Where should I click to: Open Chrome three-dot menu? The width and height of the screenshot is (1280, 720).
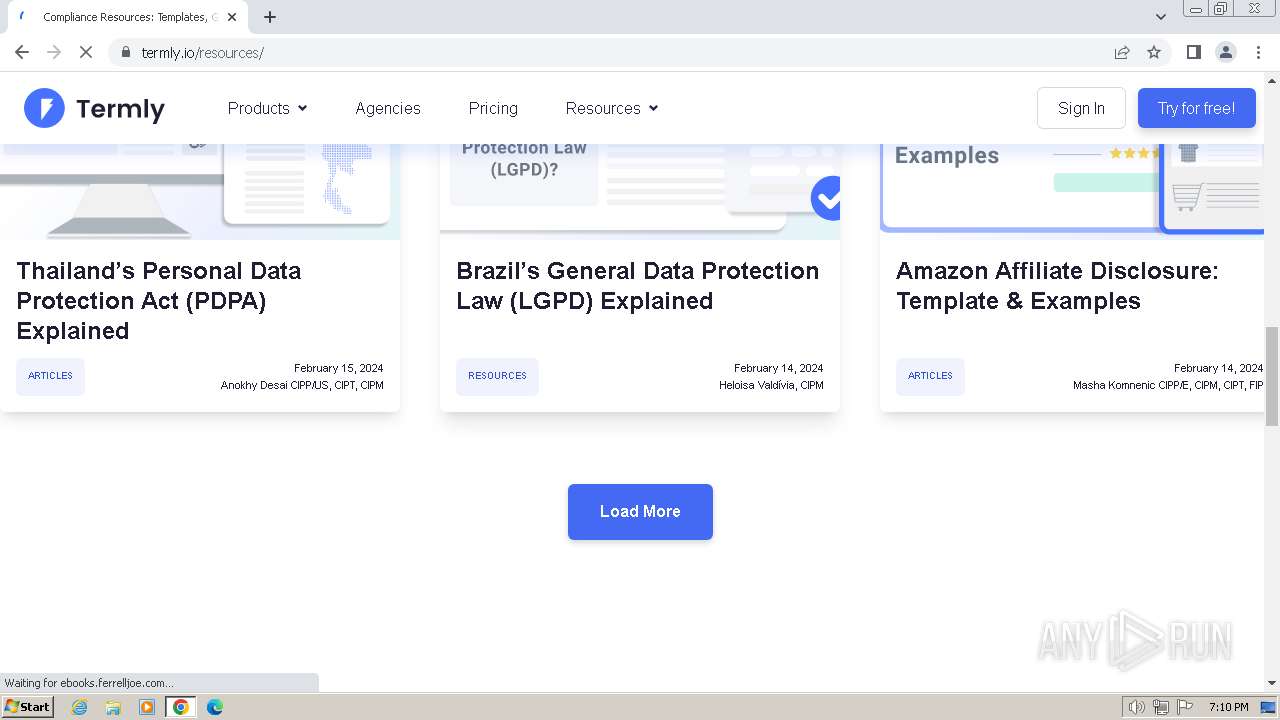(x=1258, y=52)
